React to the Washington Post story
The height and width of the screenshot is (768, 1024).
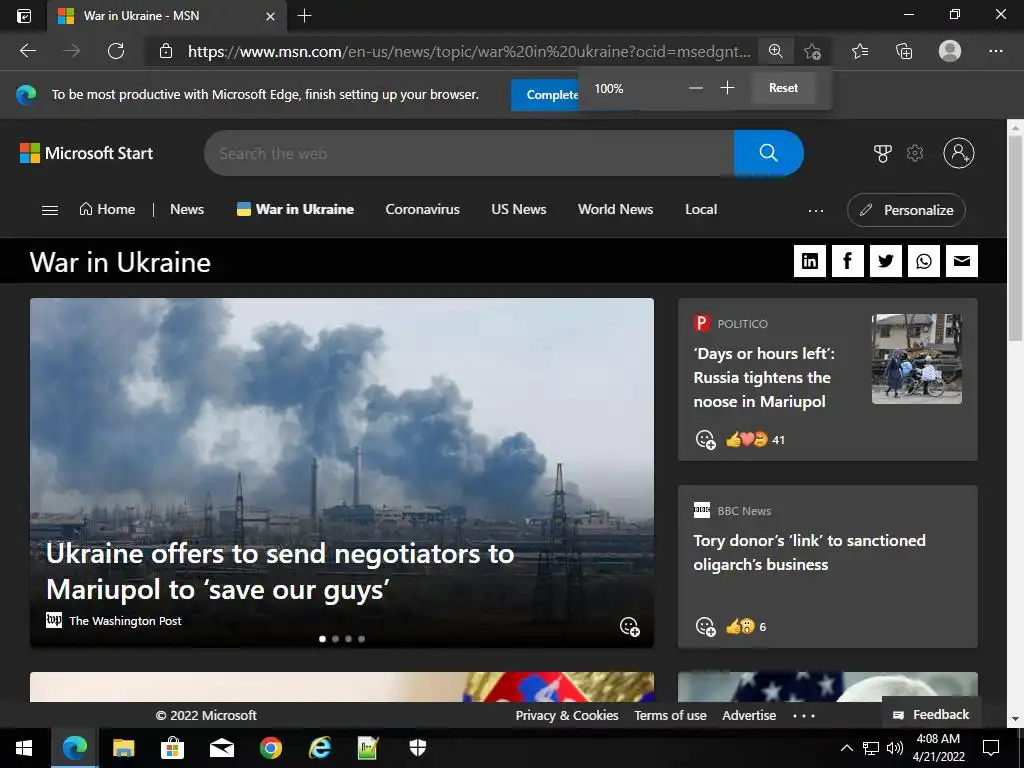pos(630,626)
